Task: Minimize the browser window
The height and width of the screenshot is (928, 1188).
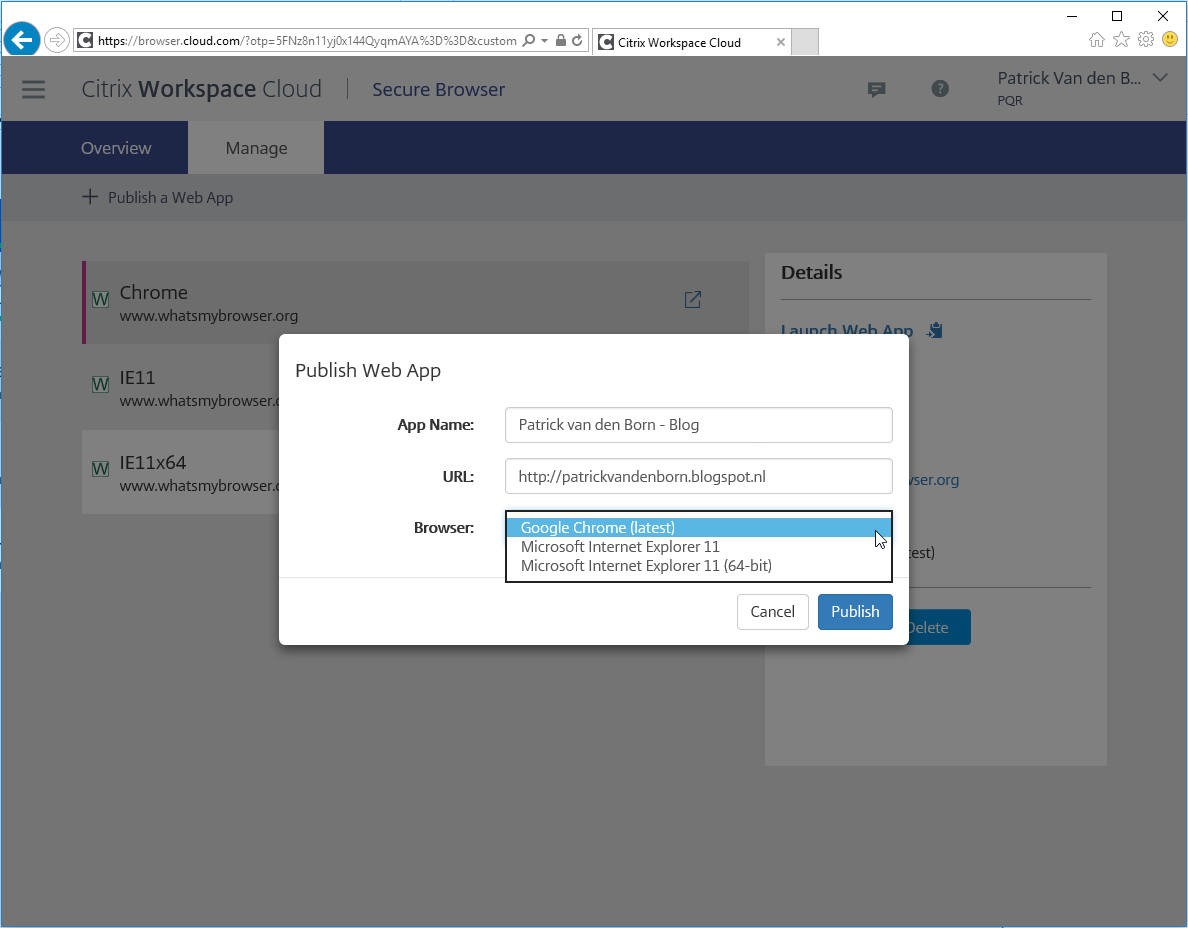Action: coord(1072,16)
